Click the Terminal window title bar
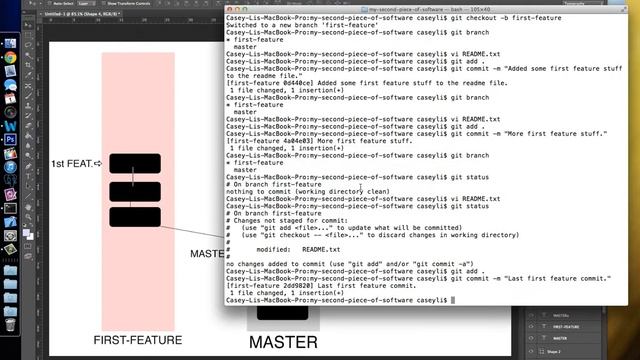Image resolution: width=640 pixels, height=360 pixels. [426, 9]
